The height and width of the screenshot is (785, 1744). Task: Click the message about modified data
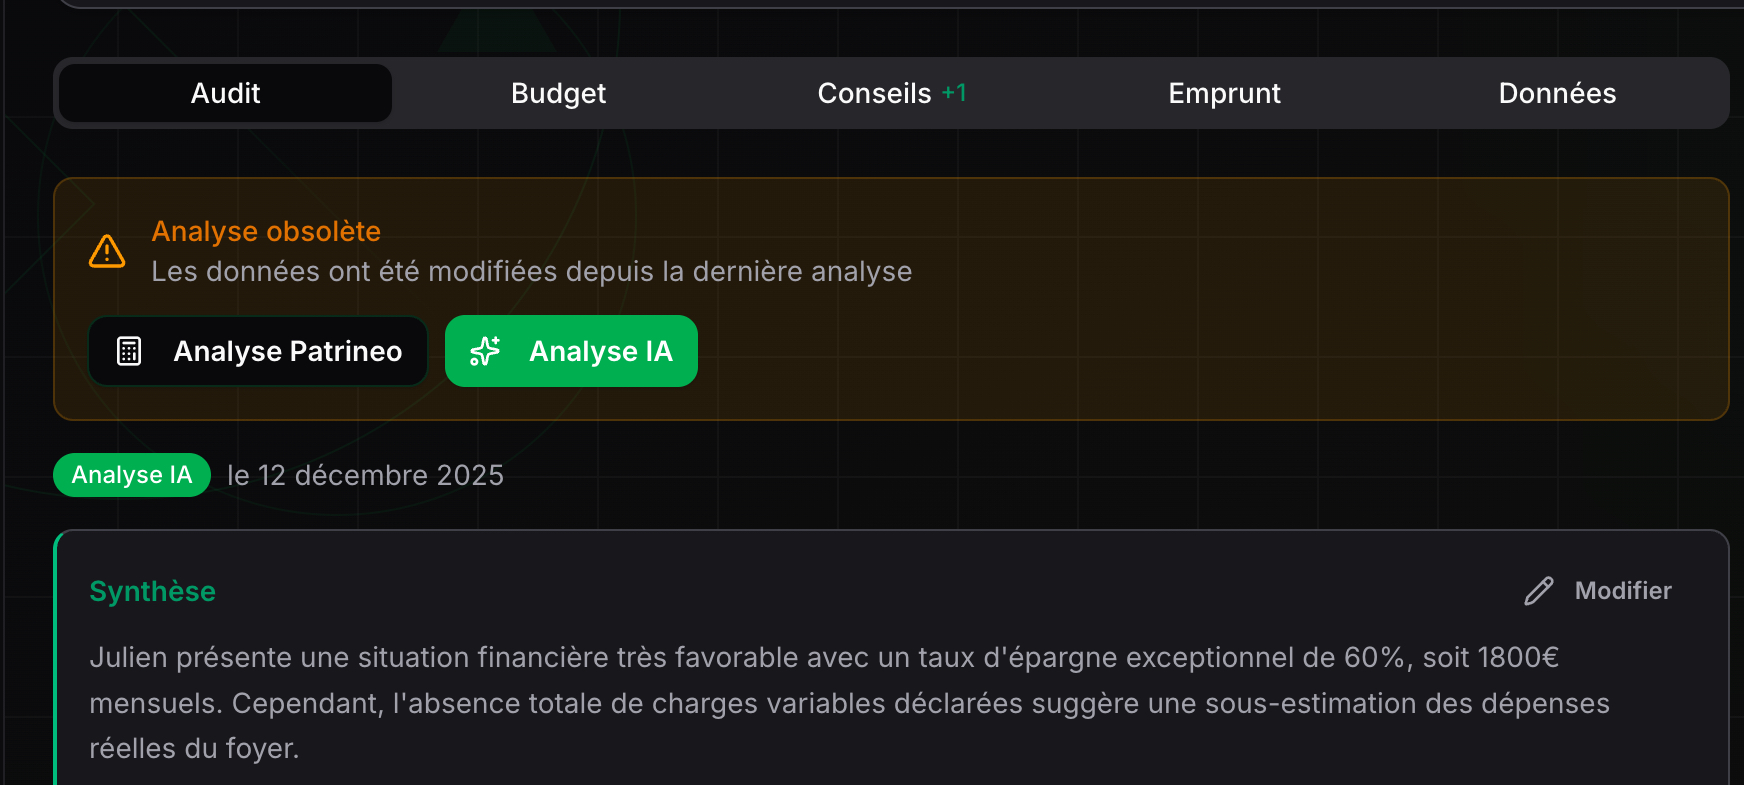point(531,270)
